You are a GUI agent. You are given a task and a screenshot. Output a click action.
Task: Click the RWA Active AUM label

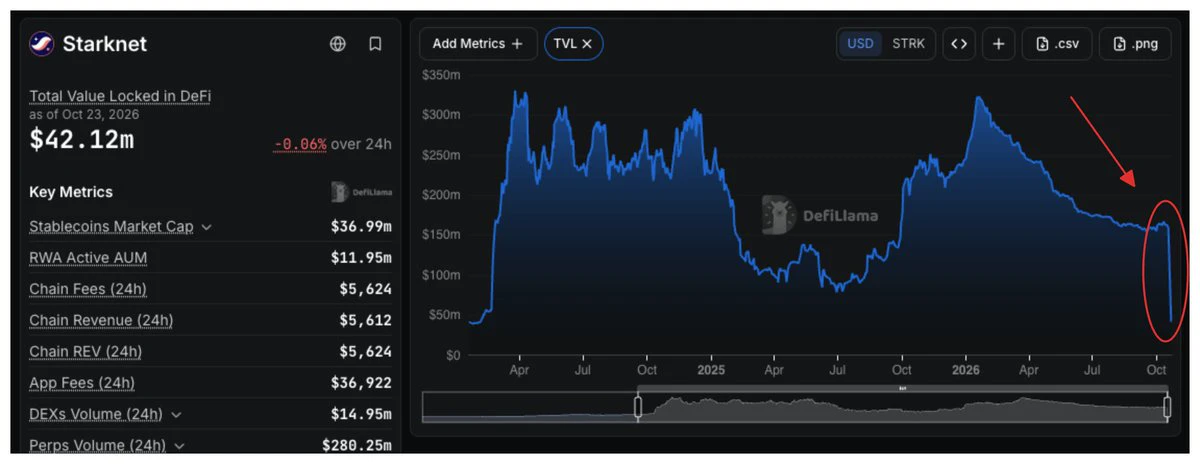tap(88, 258)
